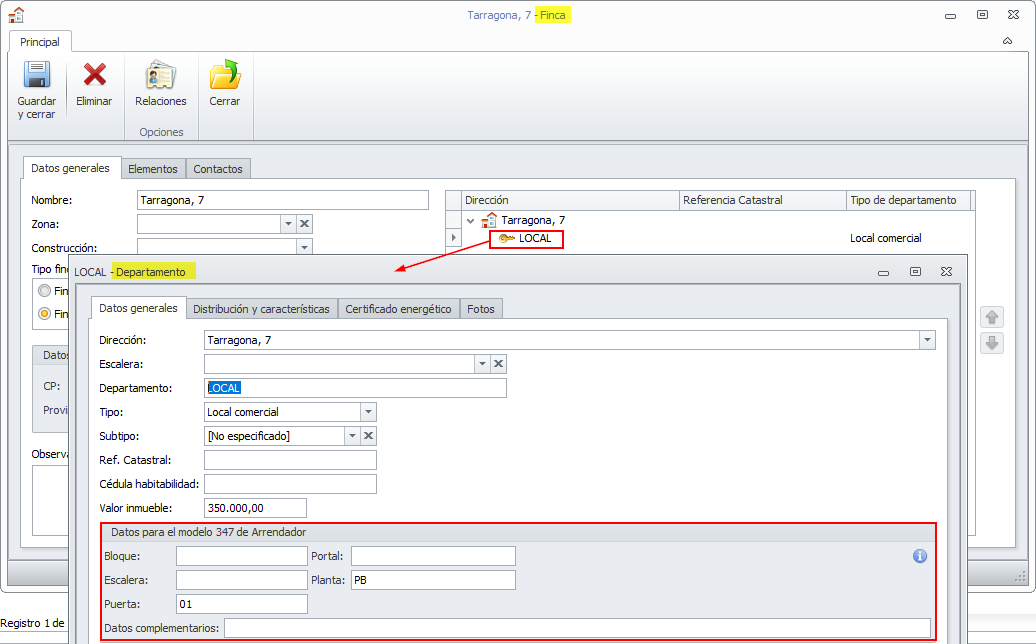1036x644 pixels.
Task: Select the Tarragona, 7 tree node
Action: [533, 220]
